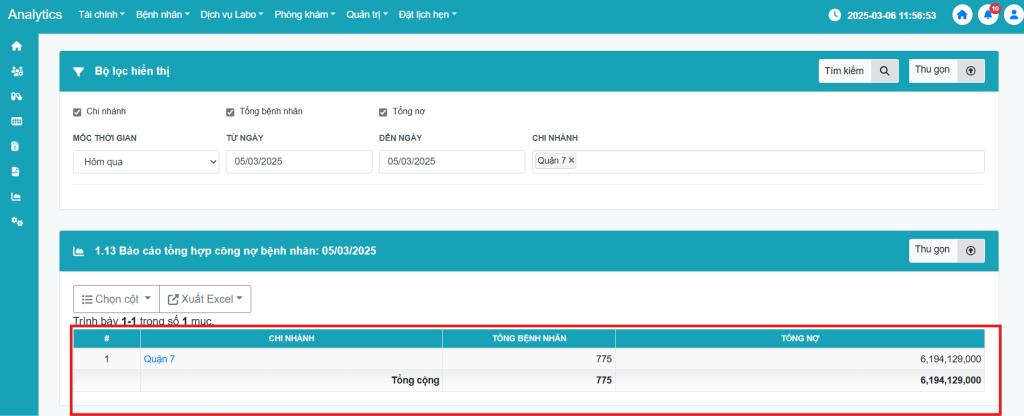The image size is (1024, 416).
Task: Open the Xuất Excel dropdown
Action: (x=205, y=299)
